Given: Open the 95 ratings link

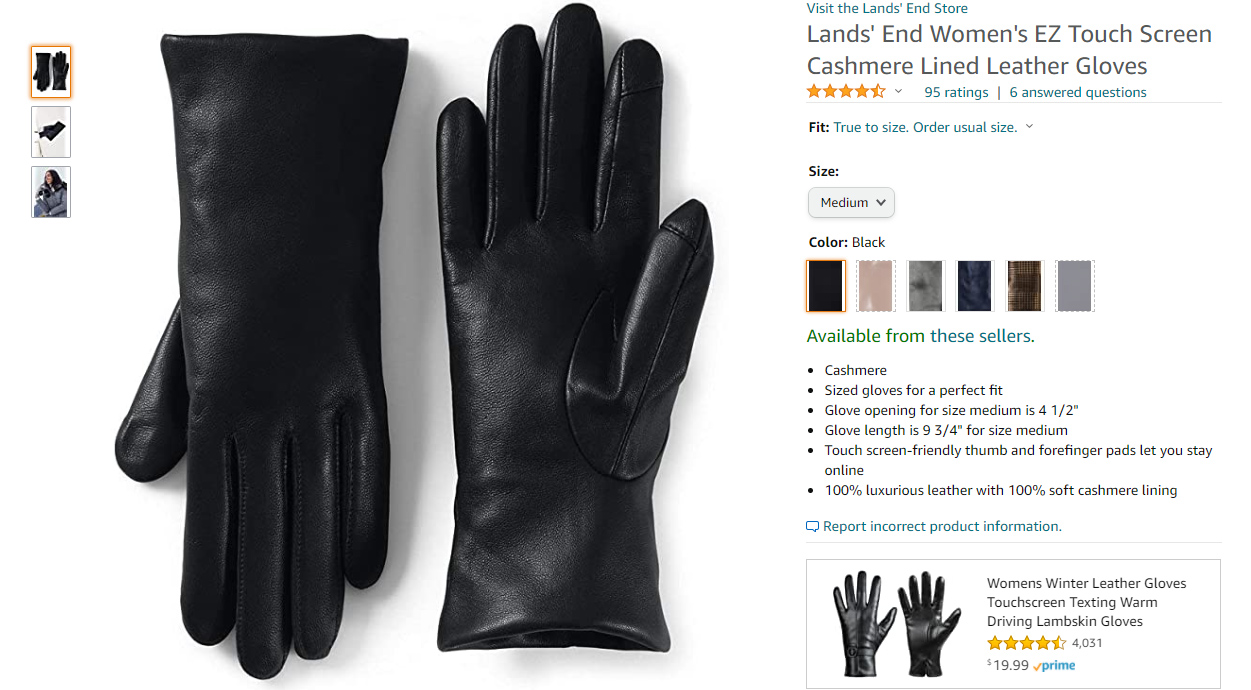Looking at the screenshot, I should [956, 92].
